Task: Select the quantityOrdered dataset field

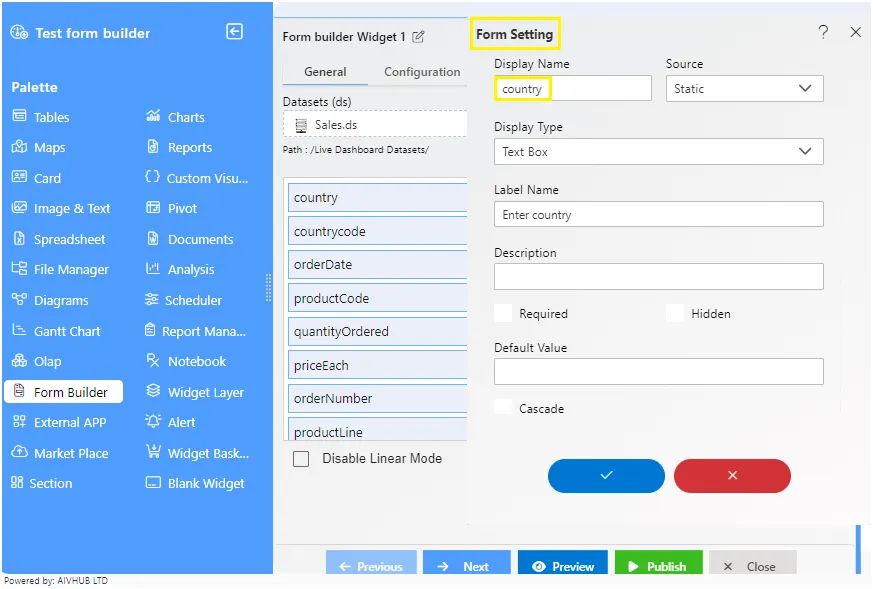Action: click(x=377, y=331)
